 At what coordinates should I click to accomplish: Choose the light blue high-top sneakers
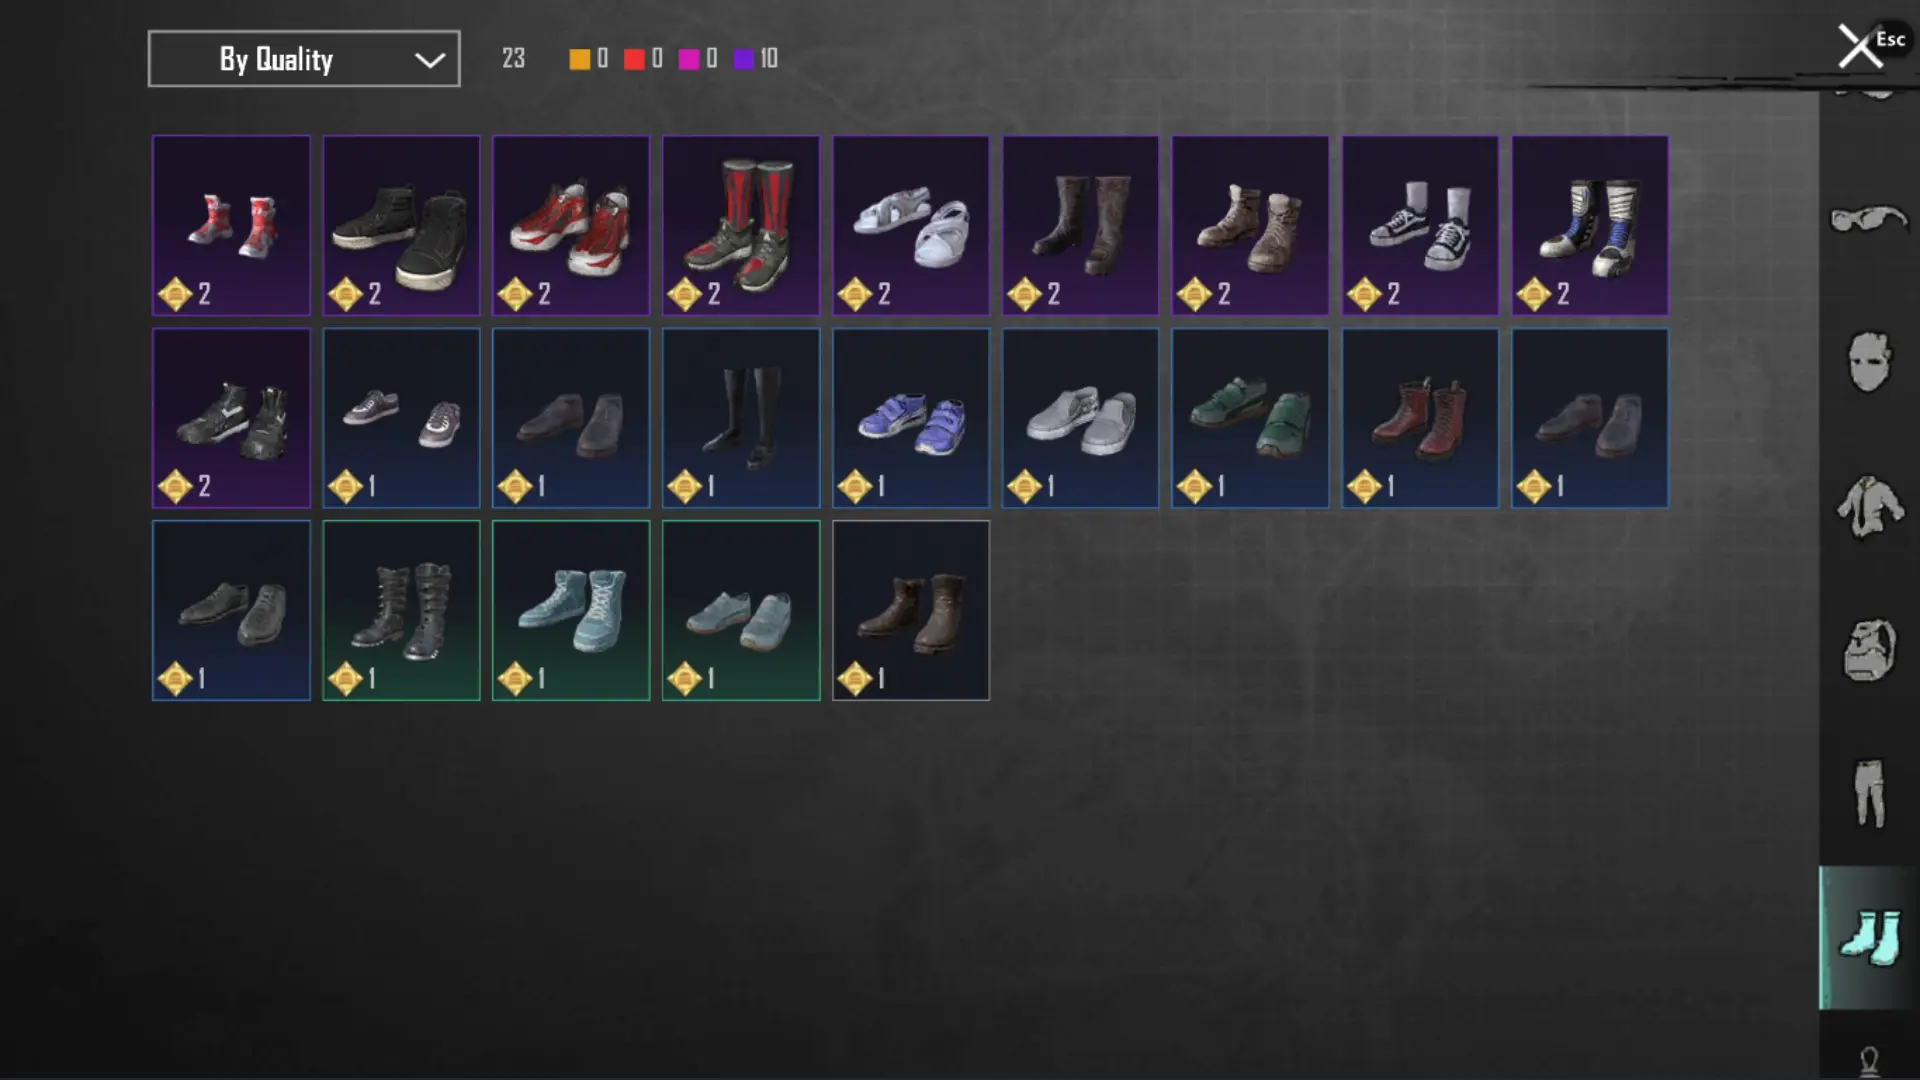pyautogui.click(x=571, y=610)
